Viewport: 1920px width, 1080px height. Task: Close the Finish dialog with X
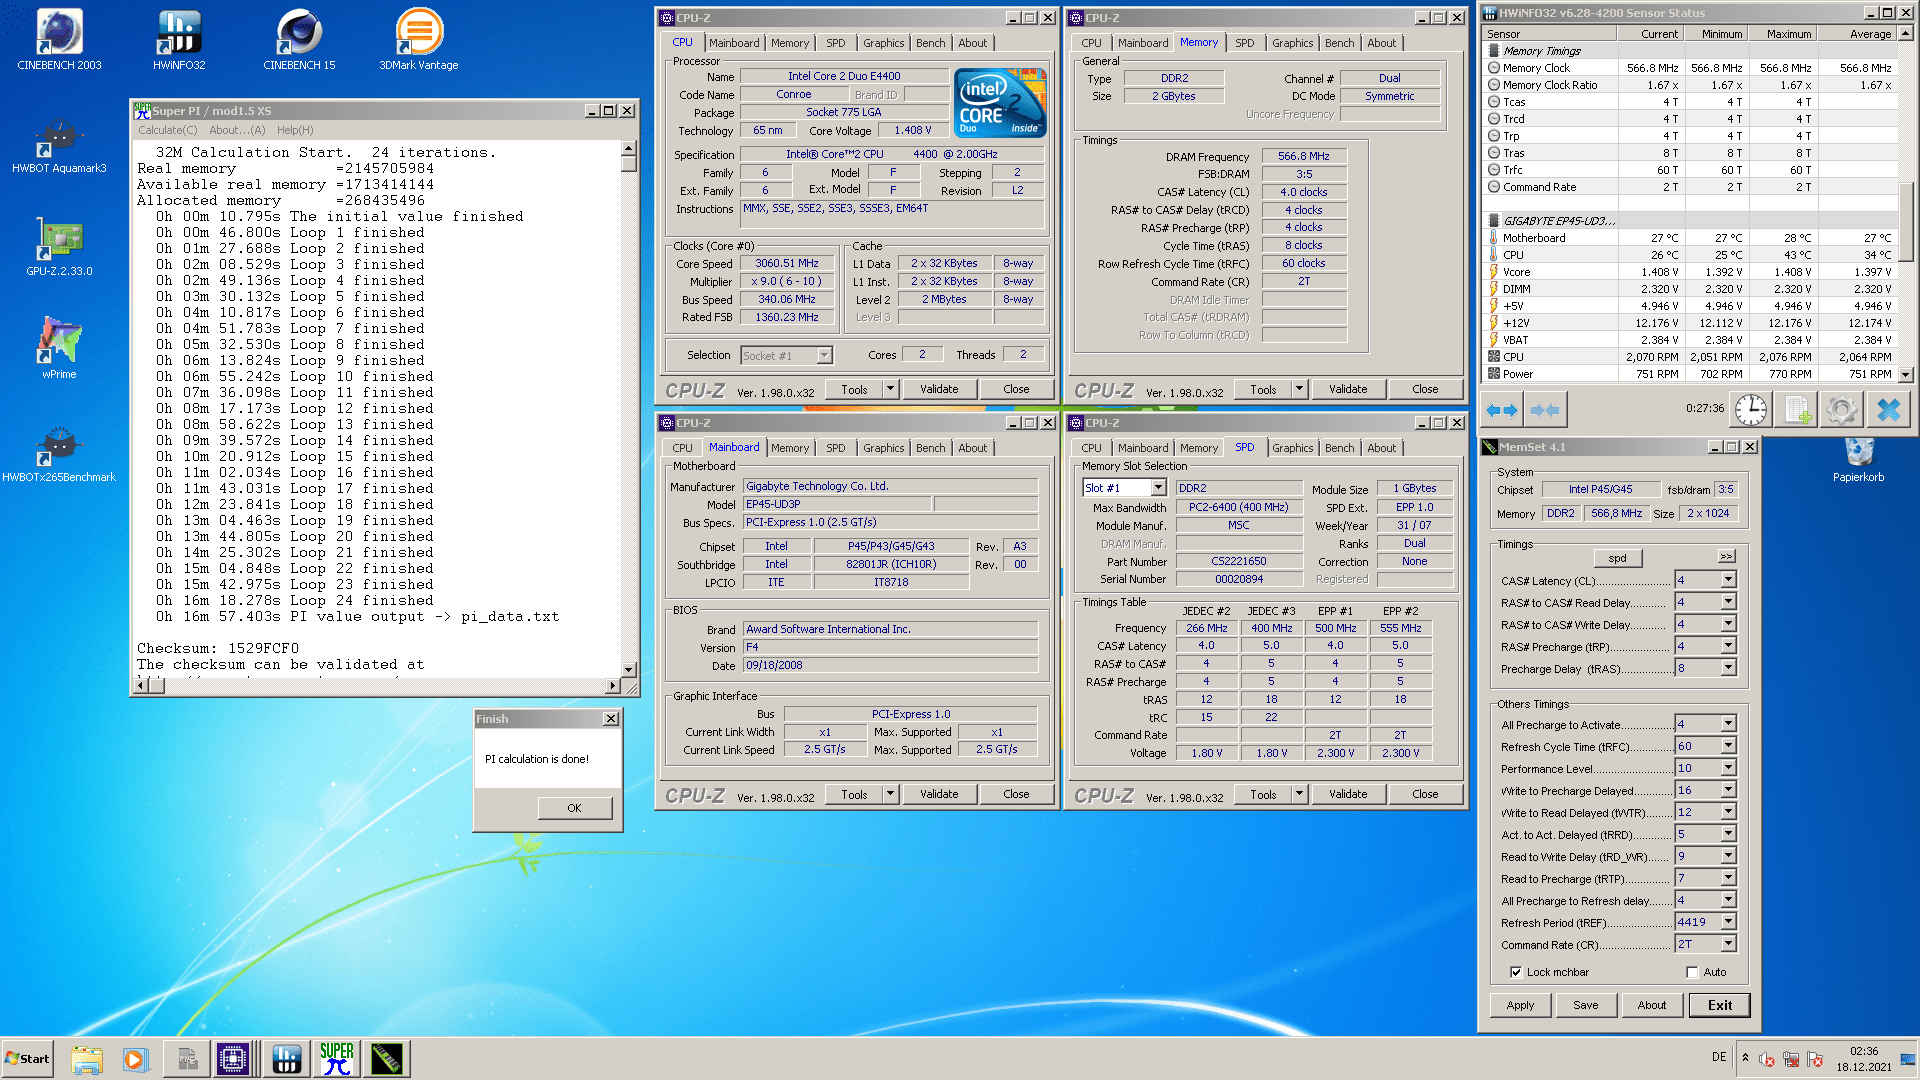(610, 719)
